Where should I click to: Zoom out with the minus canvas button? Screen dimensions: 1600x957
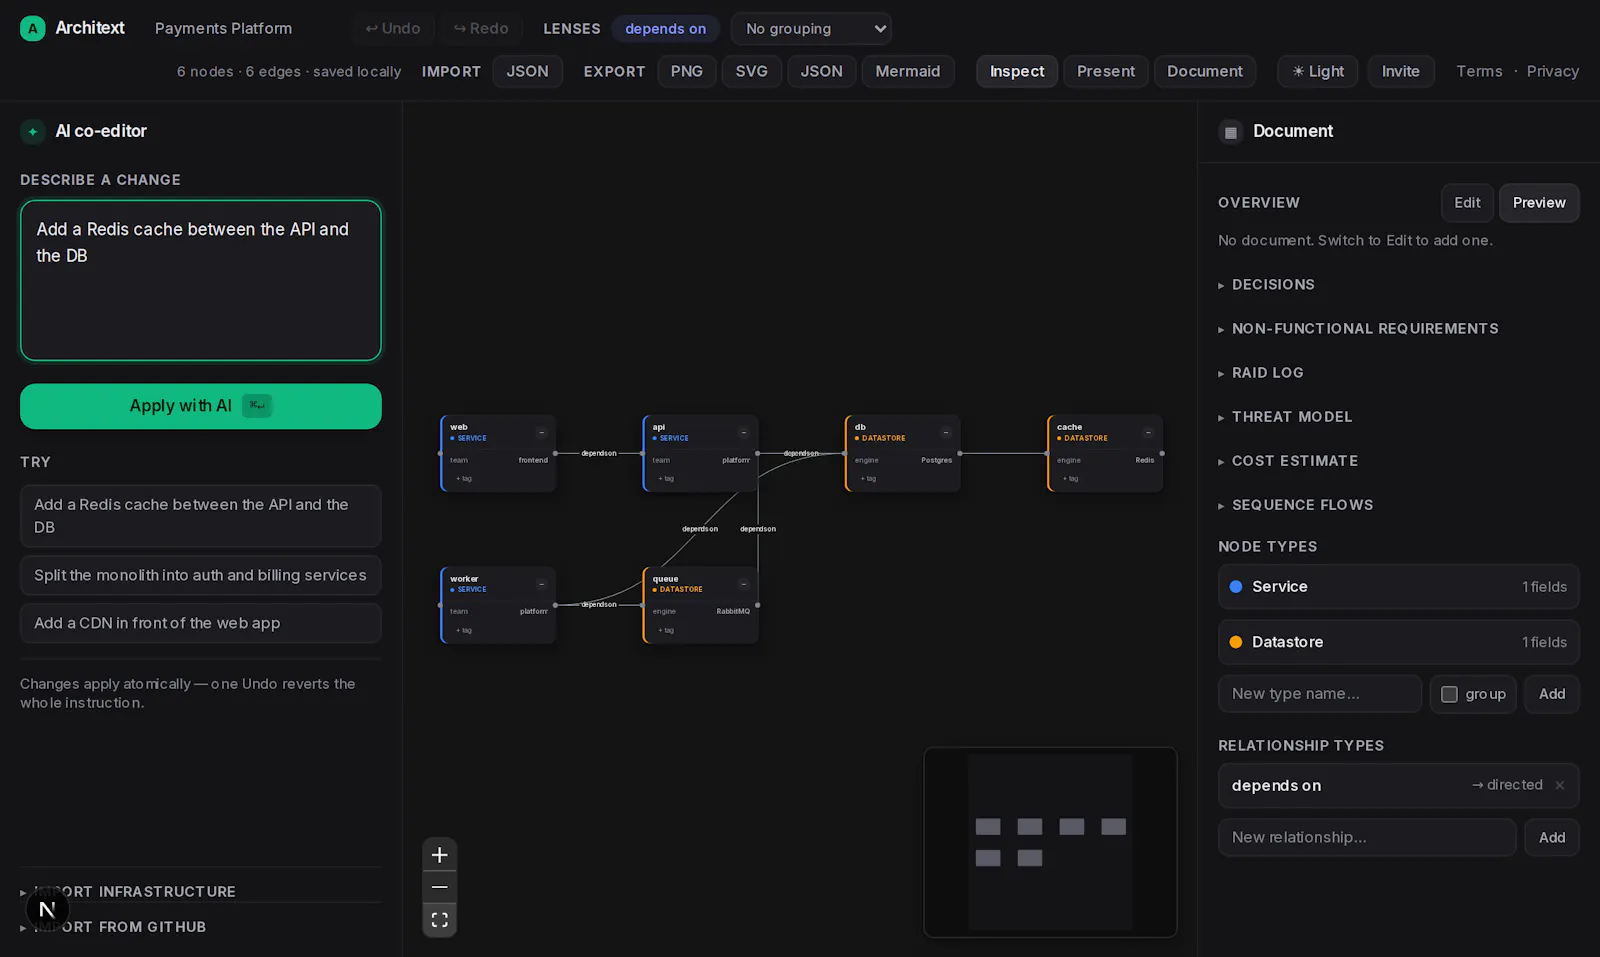click(x=439, y=887)
